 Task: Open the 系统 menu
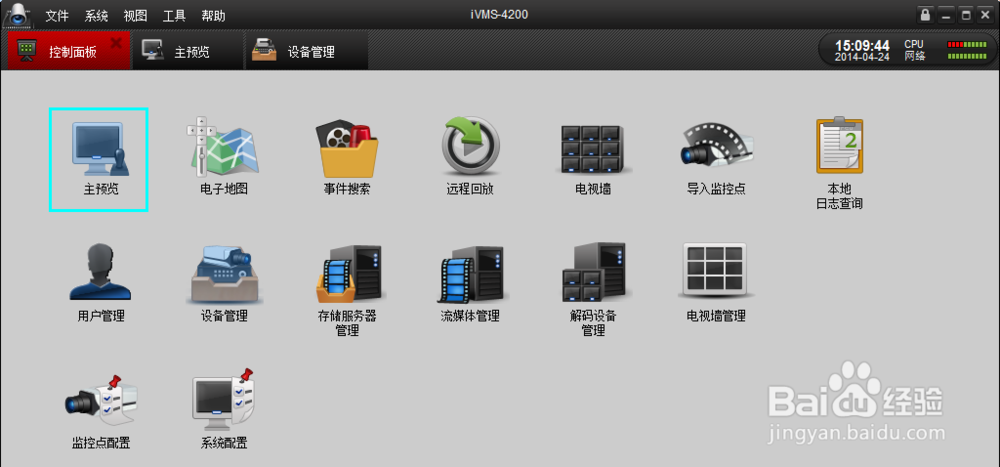point(96,16)
